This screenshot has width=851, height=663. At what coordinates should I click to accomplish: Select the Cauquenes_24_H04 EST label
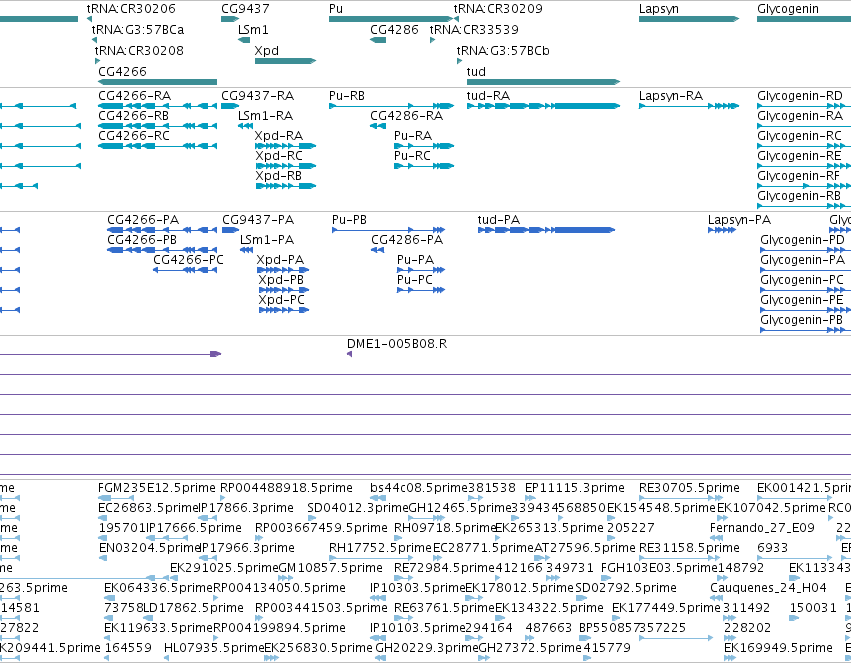(768, 588)
